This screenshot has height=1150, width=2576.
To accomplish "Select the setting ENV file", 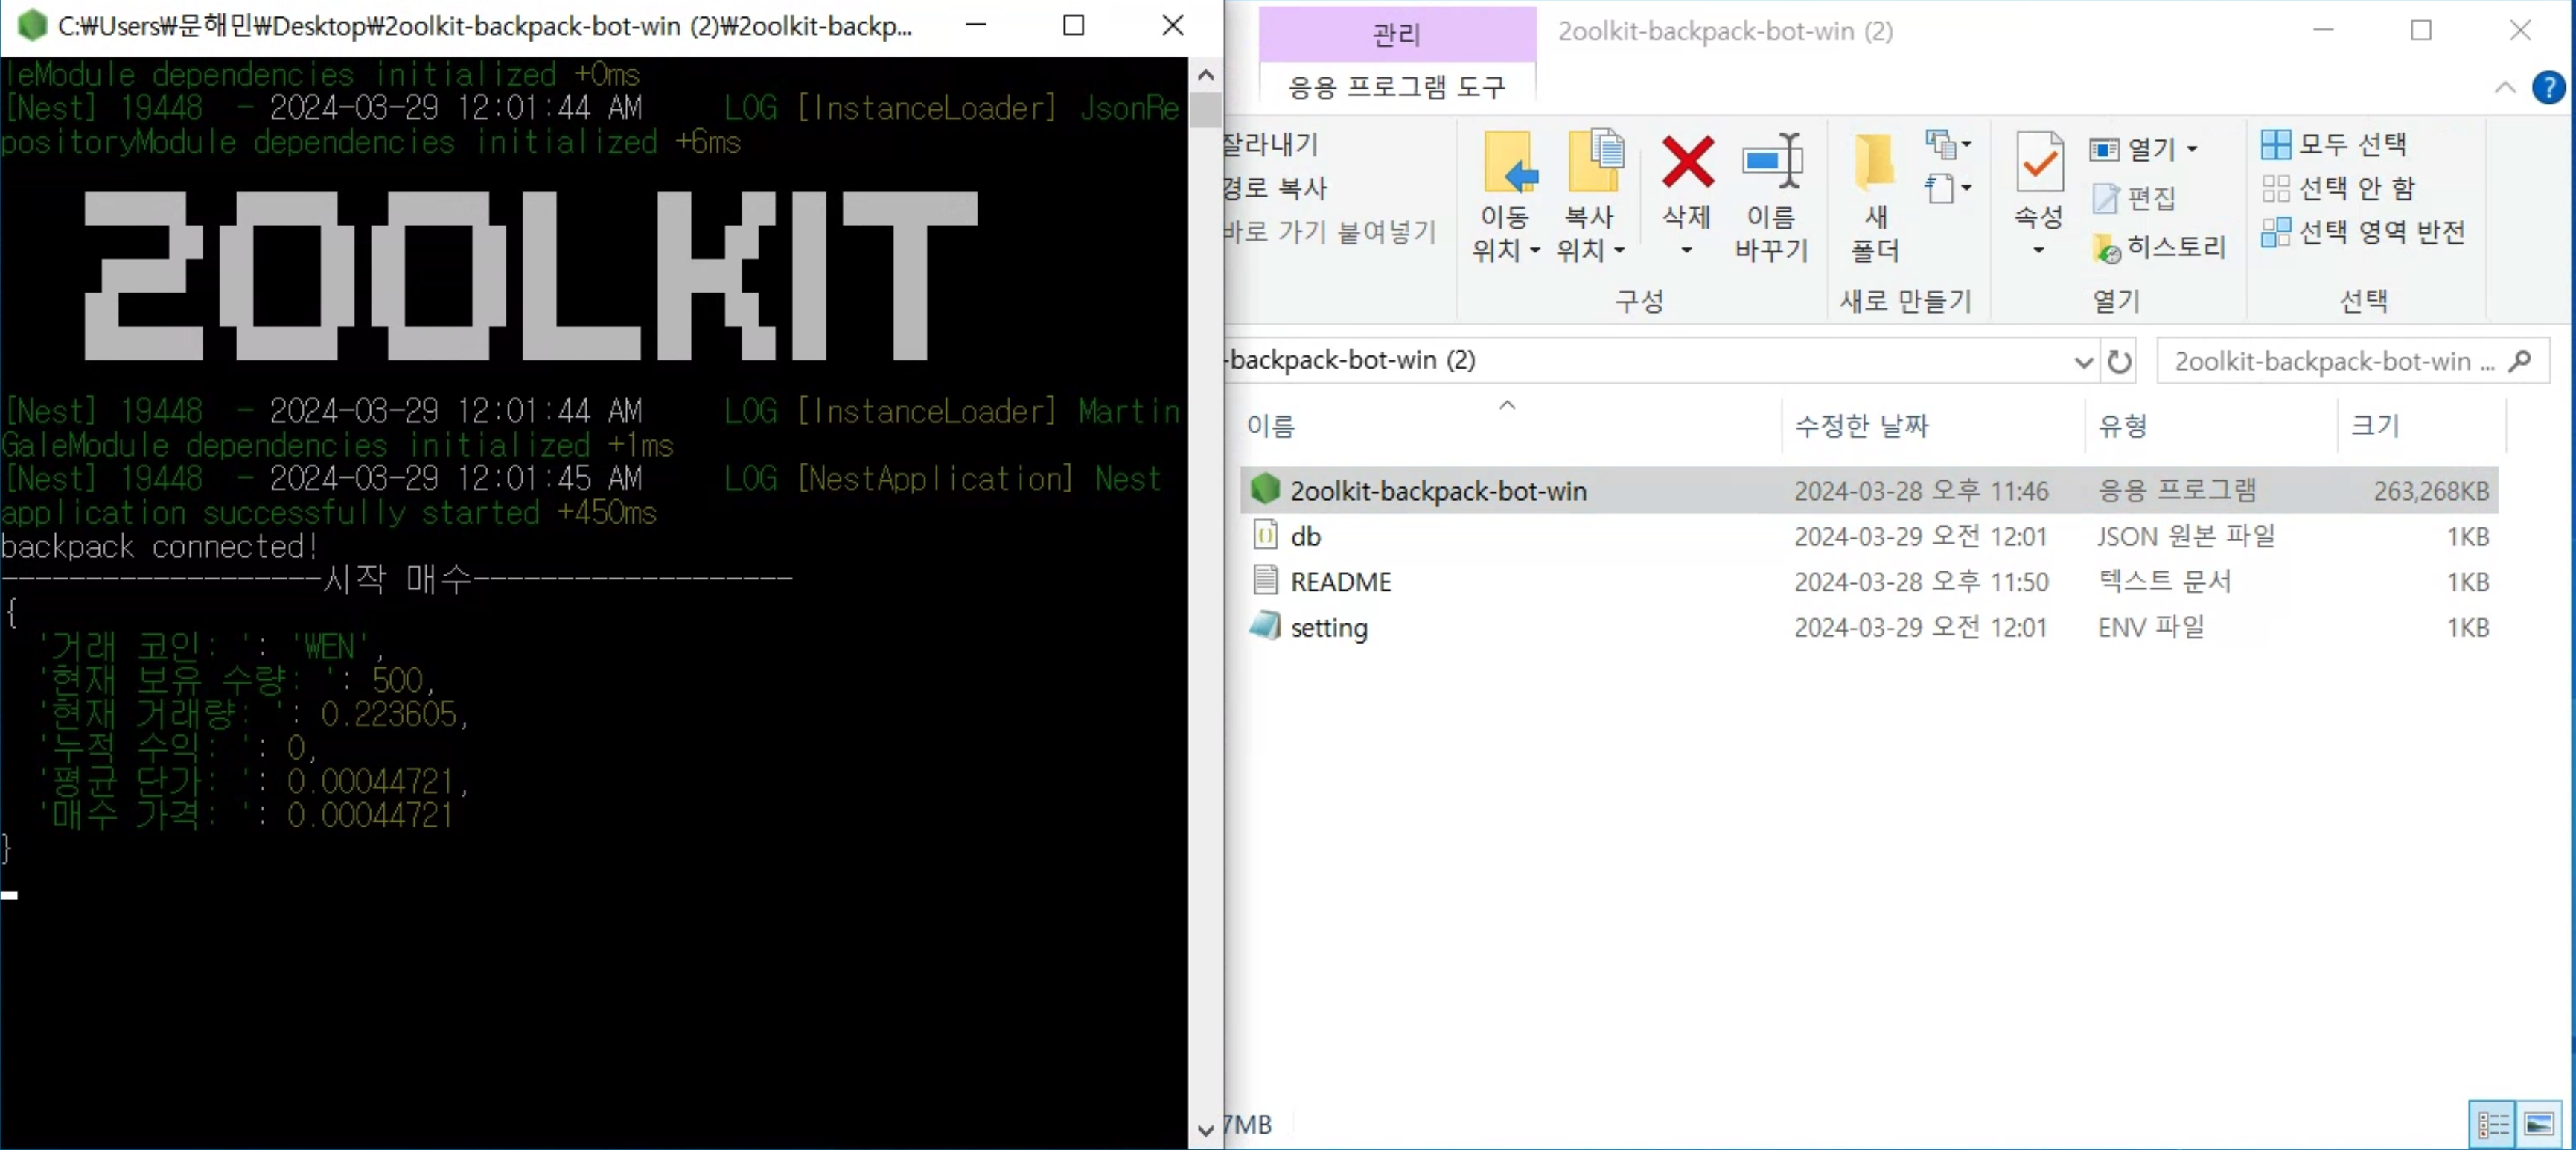I will pos(1328,628).
